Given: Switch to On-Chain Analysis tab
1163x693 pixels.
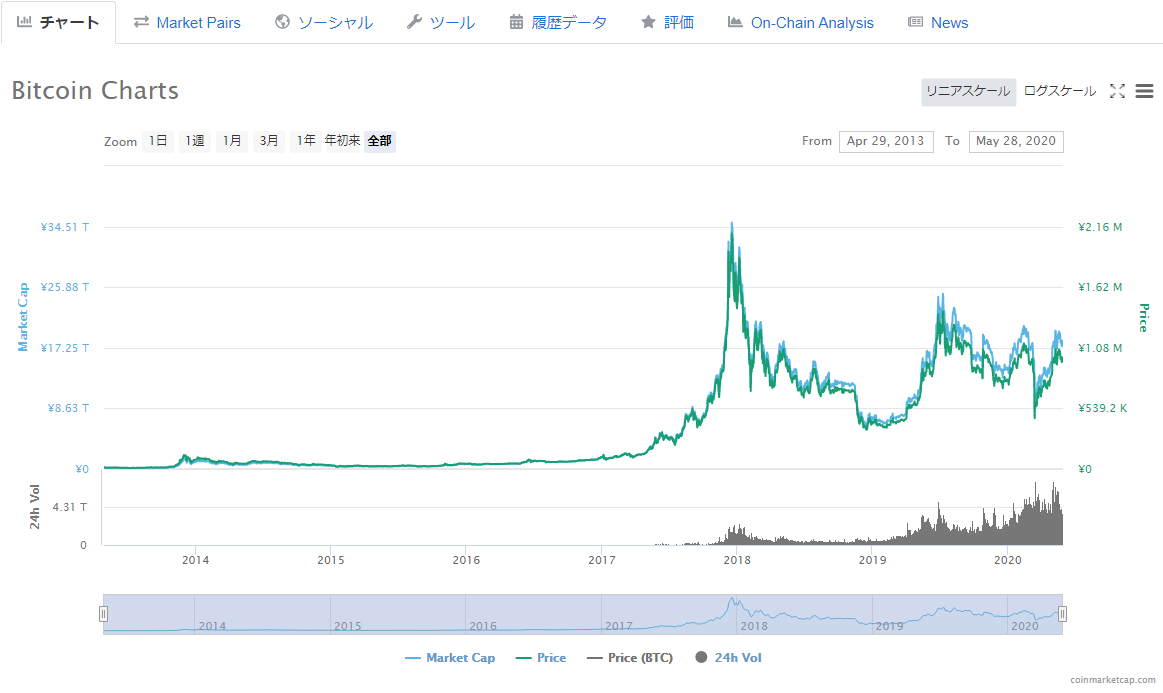Looking at the screenshot, I should [800, 22].
